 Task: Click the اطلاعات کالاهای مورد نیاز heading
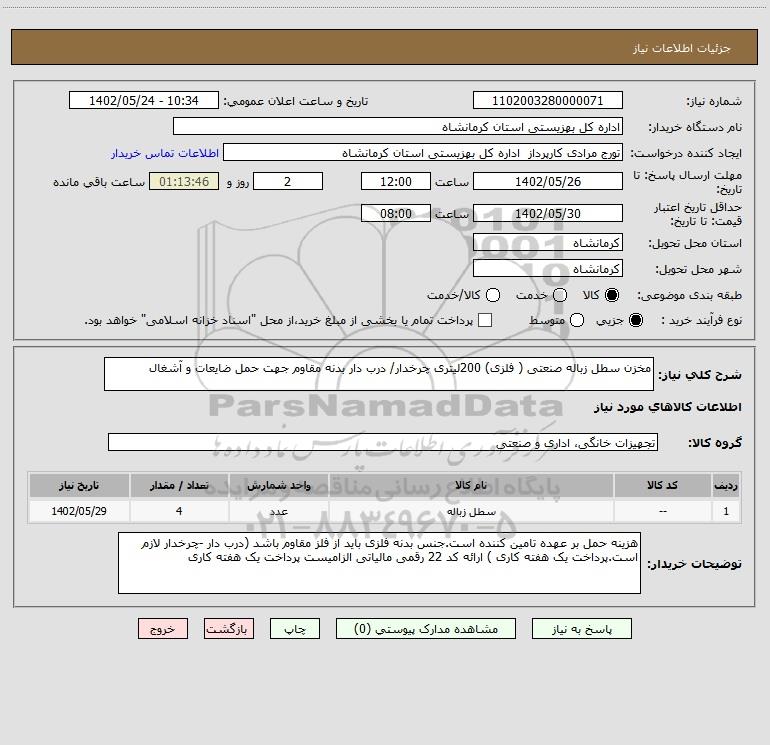pos(667,407)
